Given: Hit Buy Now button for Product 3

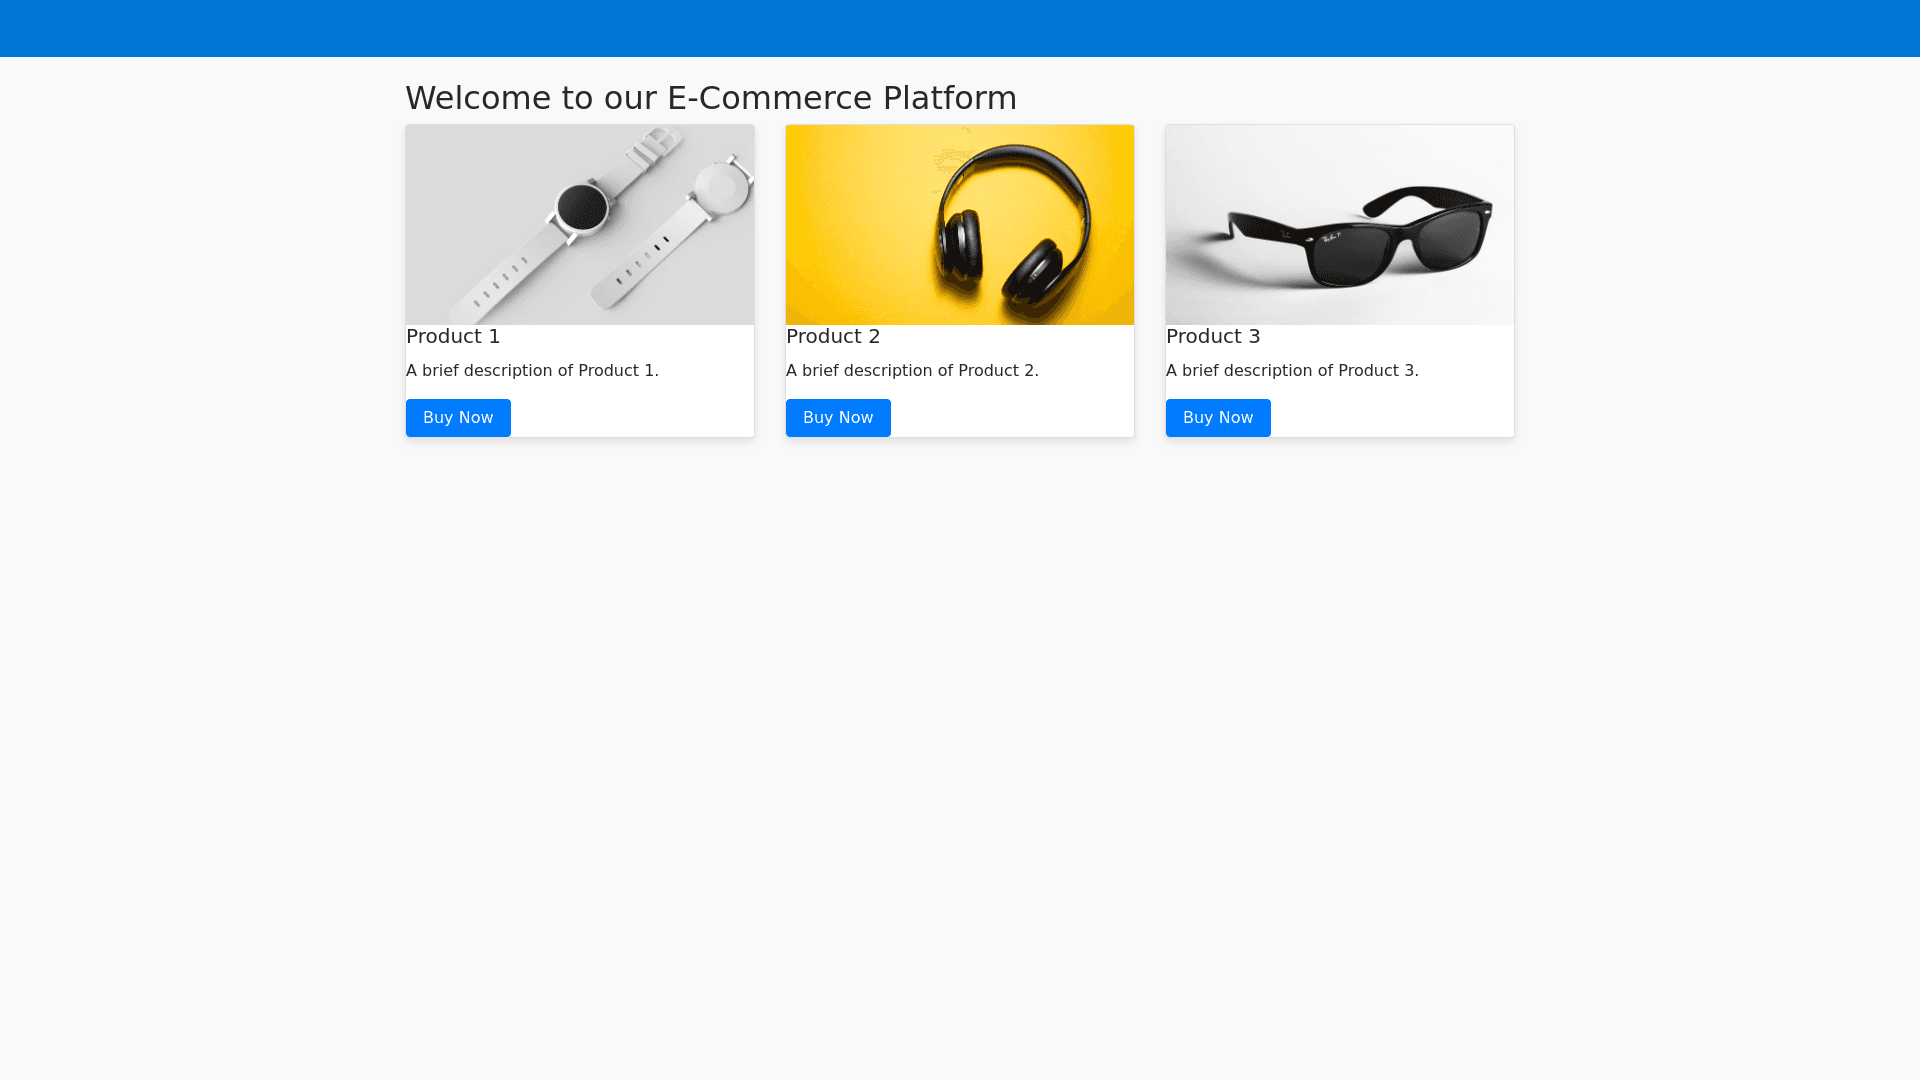Looking at the screenshot, I should [1218, 418].
